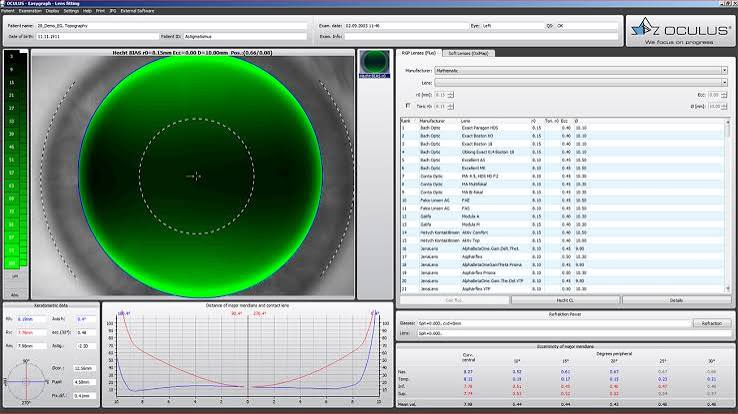Viewport: 738px width, 414px height.
Task: Select the Aktiv Top lens row
Action: [x=562, y=240]
